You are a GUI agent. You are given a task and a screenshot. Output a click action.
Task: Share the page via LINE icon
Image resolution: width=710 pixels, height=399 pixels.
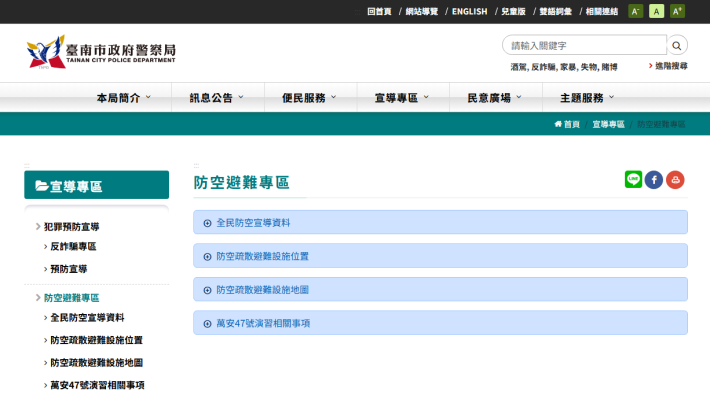tap(633, 179)
